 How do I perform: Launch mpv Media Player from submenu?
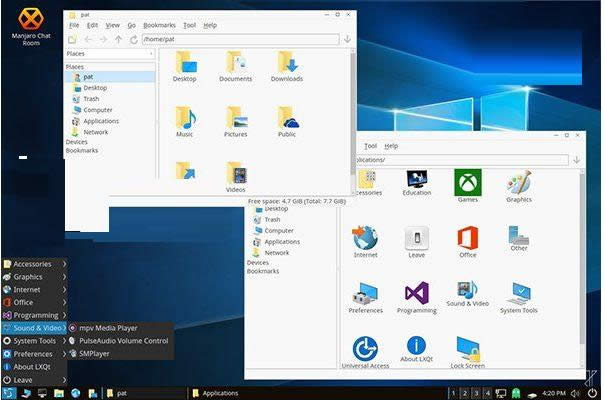pyautogui.click(x=107, y=328)
